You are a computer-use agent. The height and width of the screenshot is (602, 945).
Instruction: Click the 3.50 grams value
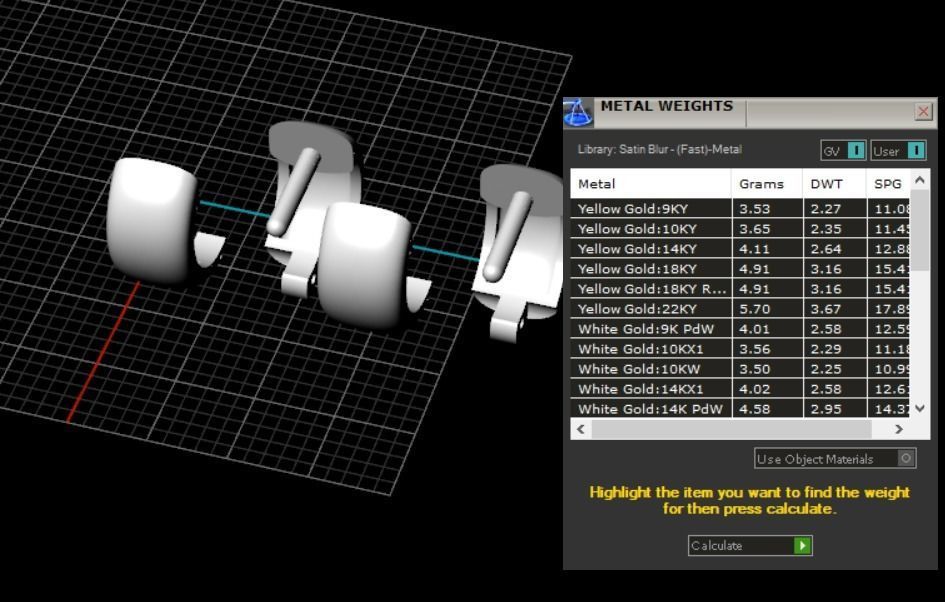tap(755, 369)
